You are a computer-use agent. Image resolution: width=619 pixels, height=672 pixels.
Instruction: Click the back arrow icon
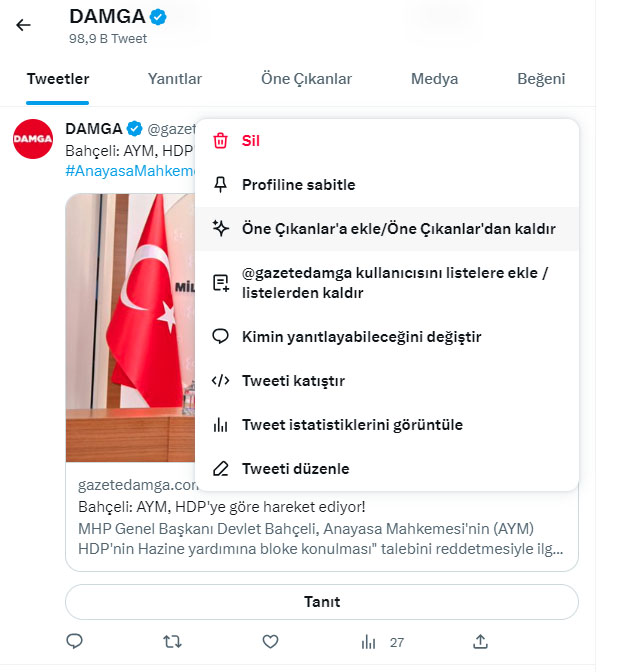[x=23, y=25]
